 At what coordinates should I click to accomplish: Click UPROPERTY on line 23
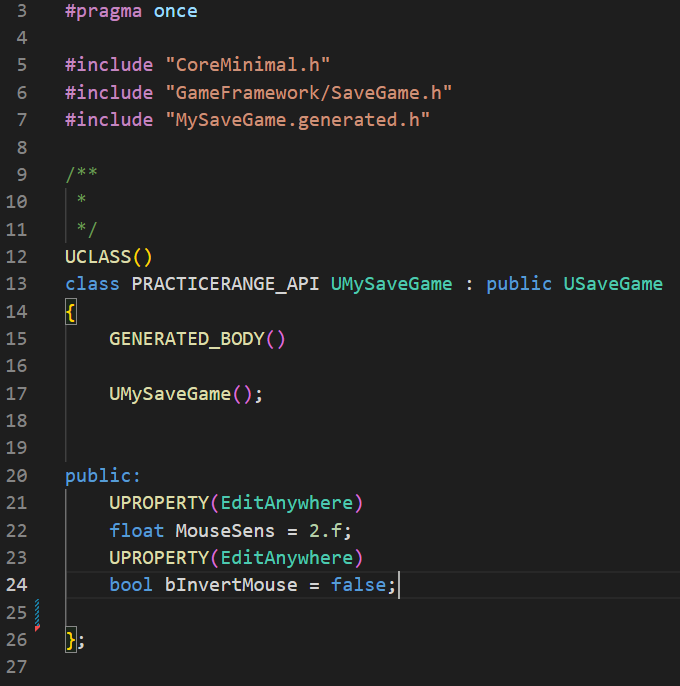[159, 558]
